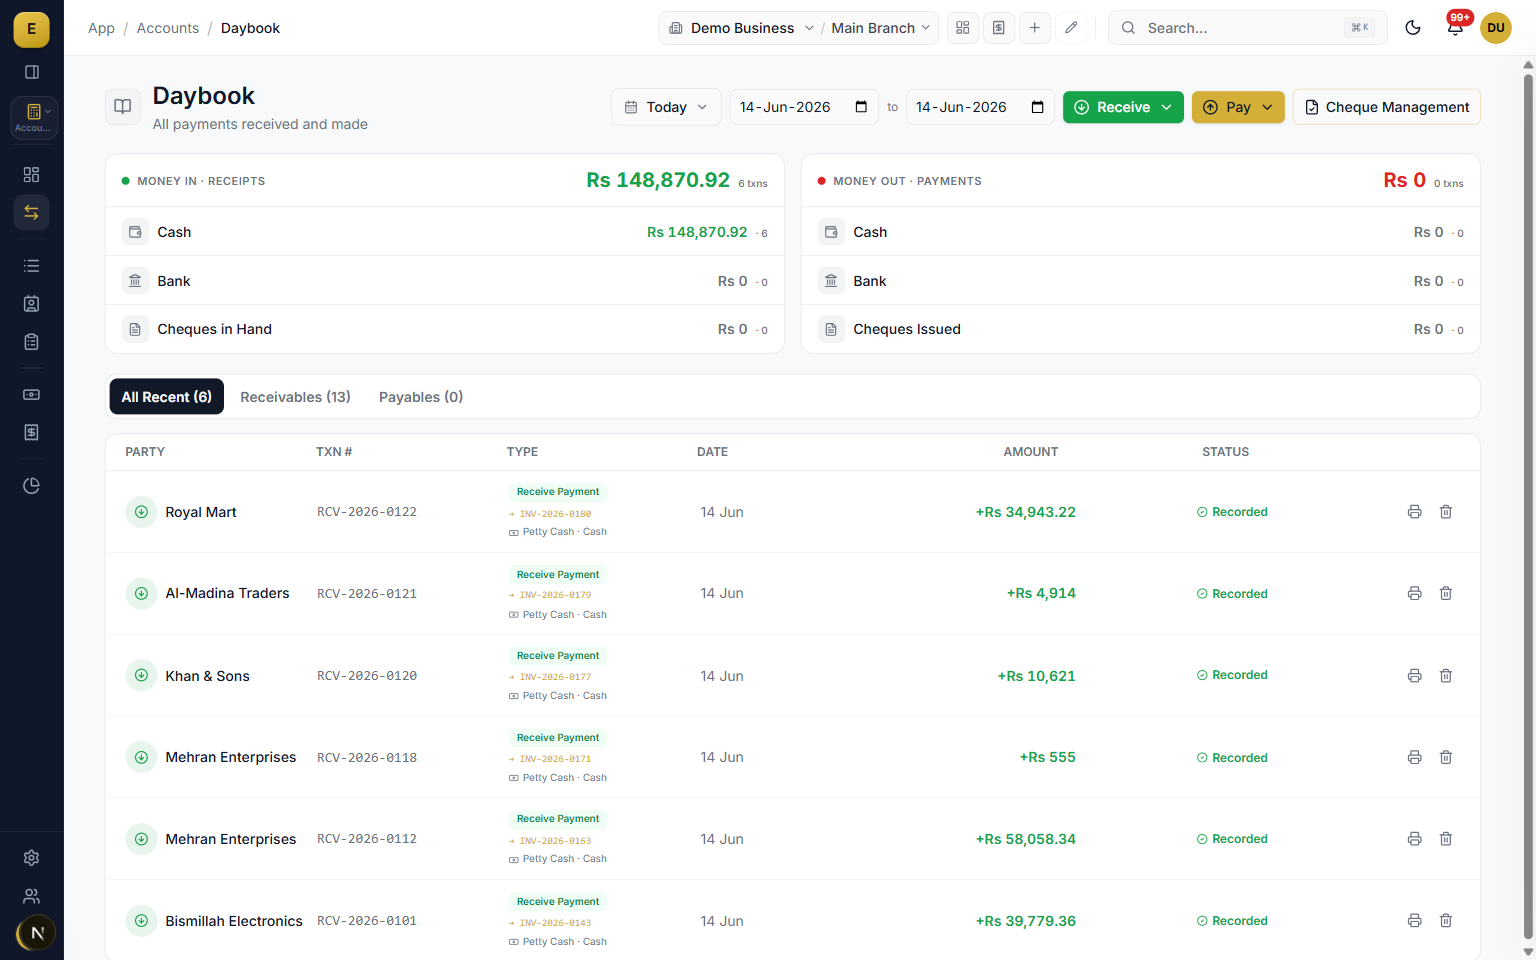Viewport: 1536px width, 960px height.
Task: Open Cheque Management
Action: click(1386, 107)
